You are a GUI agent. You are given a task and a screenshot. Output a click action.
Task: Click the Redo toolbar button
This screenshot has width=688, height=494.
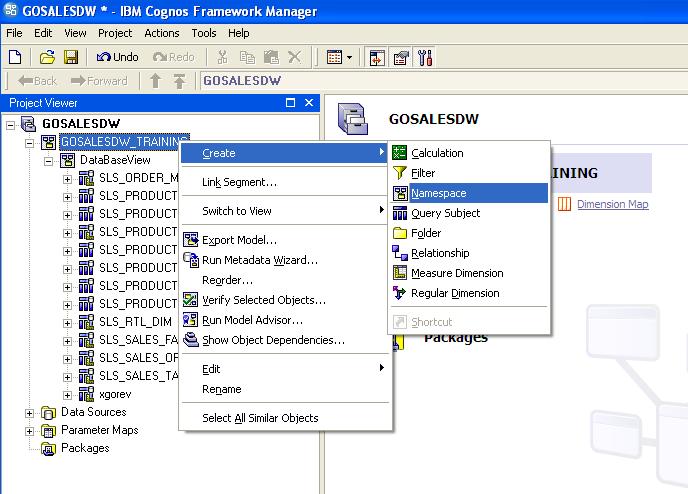pyautogui.click(x=174, y=57)
